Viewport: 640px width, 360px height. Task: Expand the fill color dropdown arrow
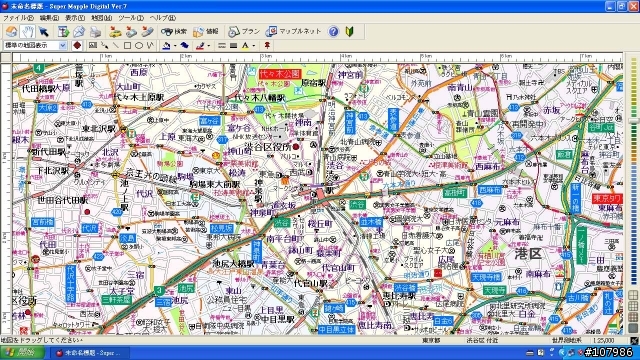(175, 46)
